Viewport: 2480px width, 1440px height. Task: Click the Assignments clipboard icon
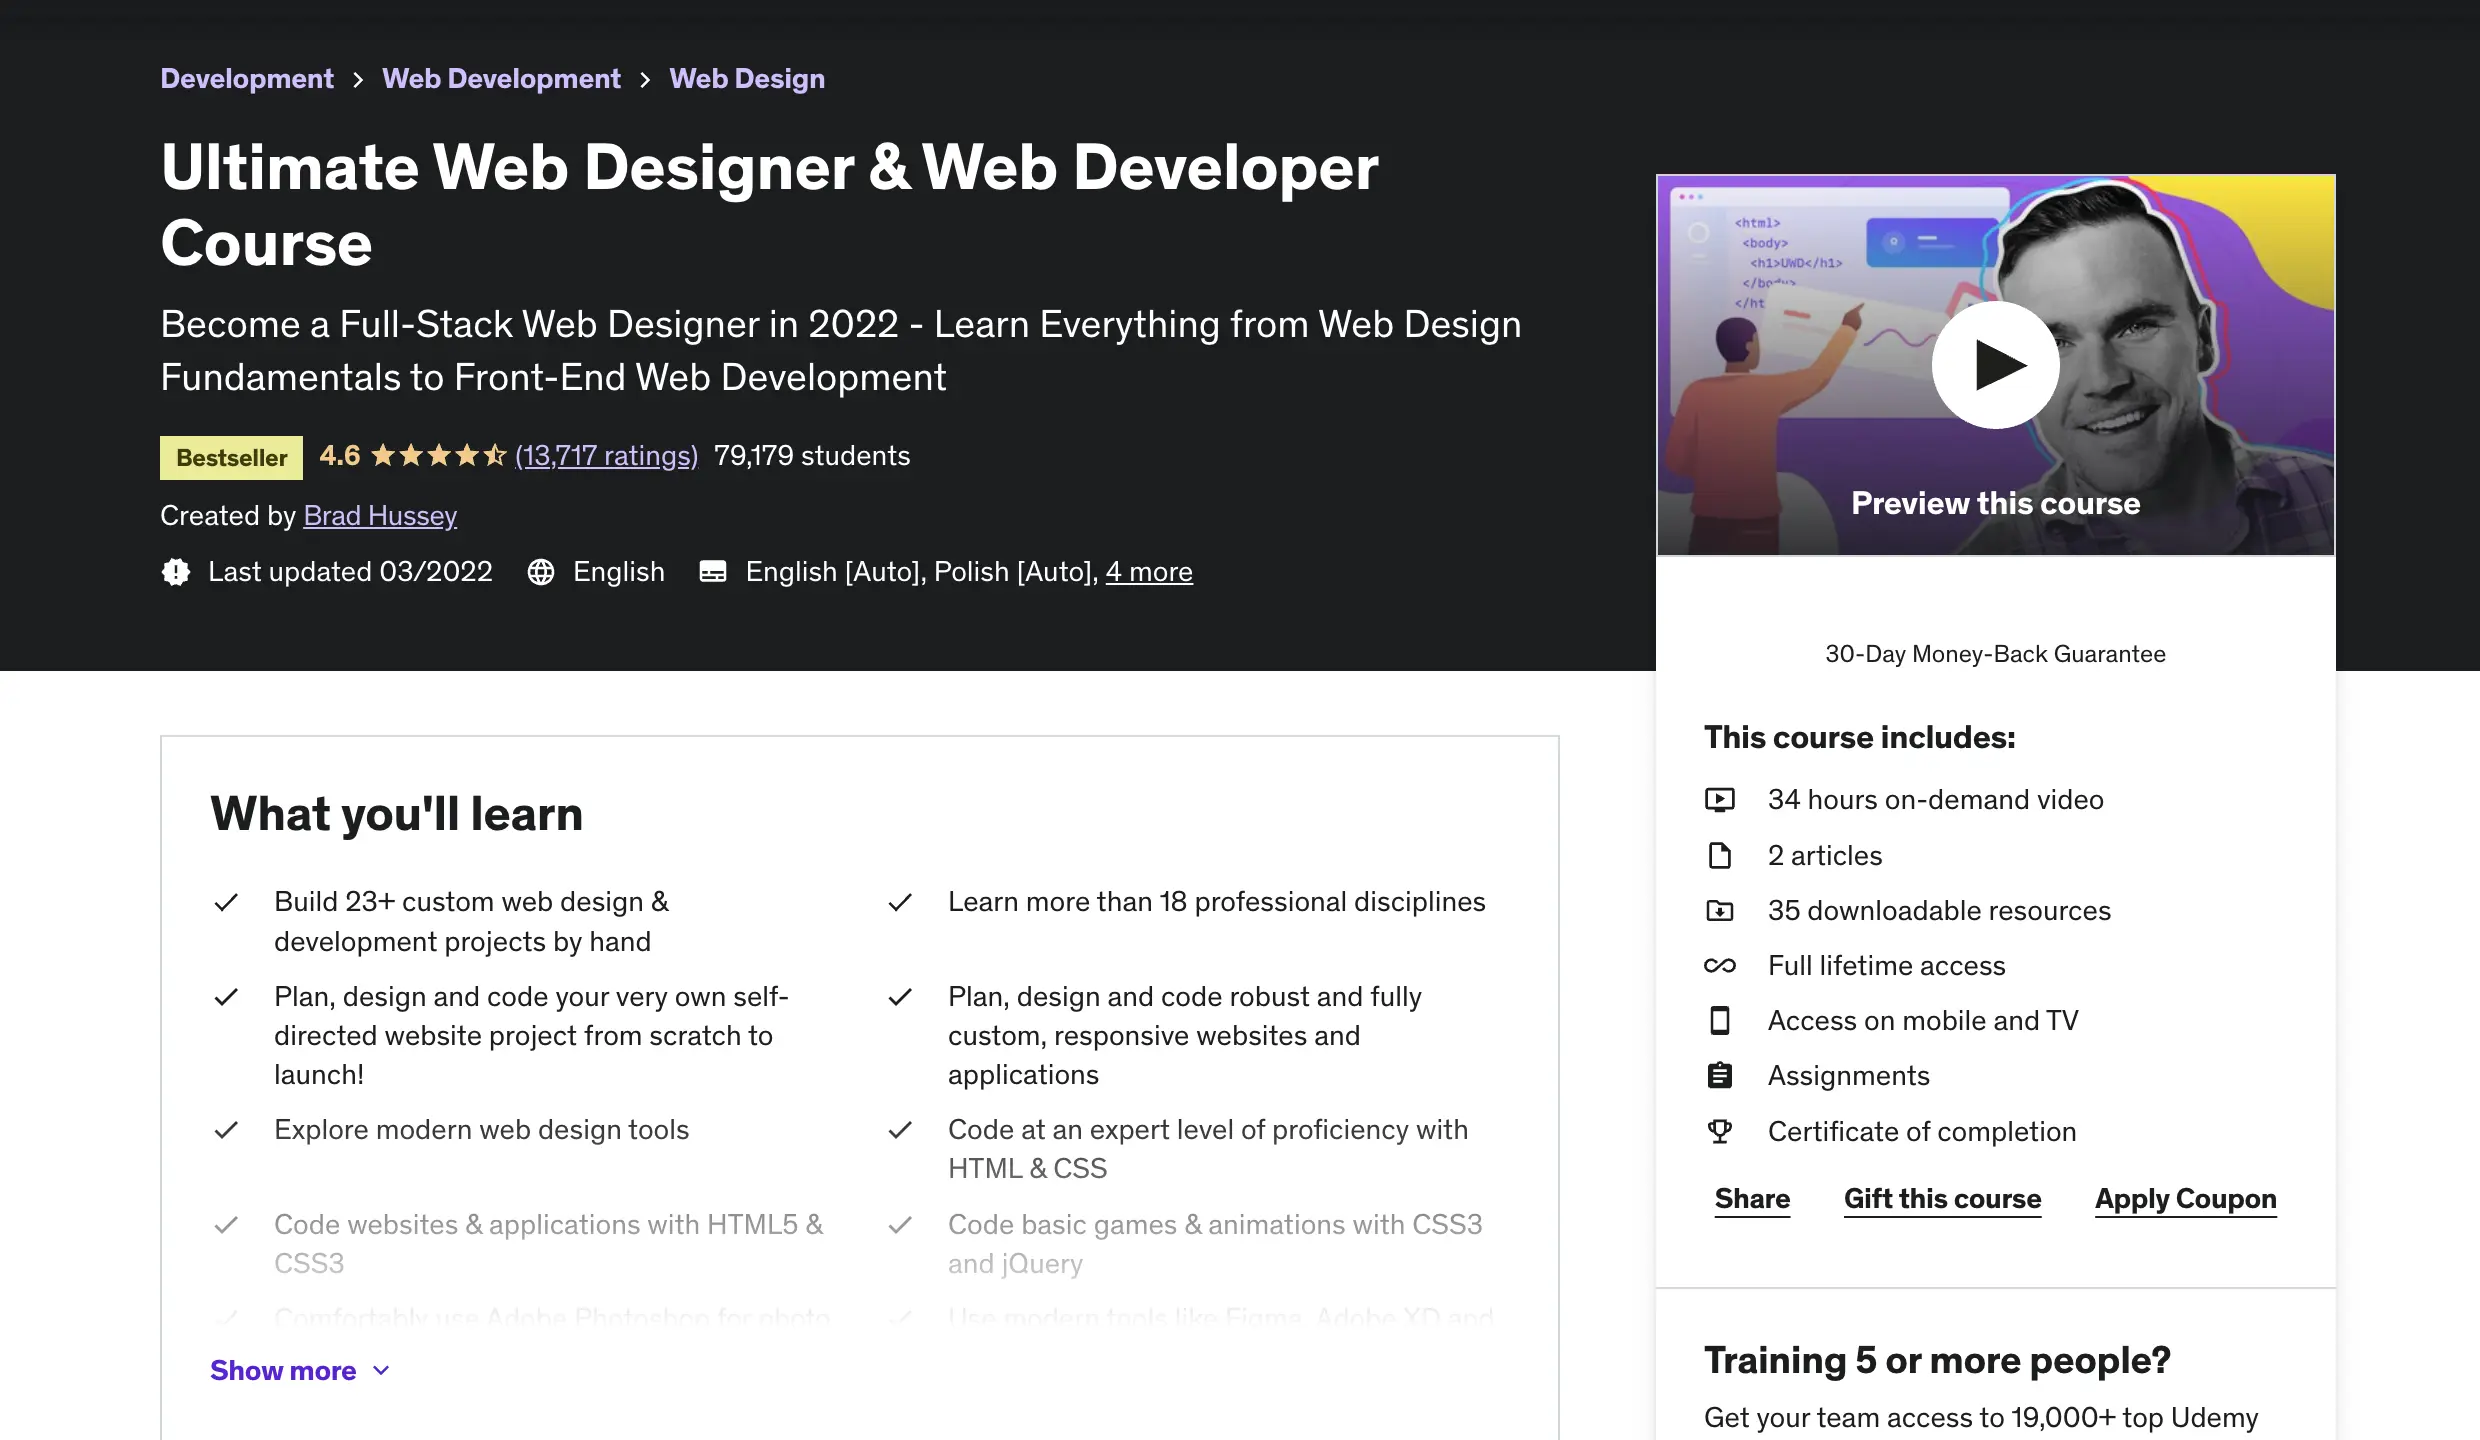coord(1720,1076)
